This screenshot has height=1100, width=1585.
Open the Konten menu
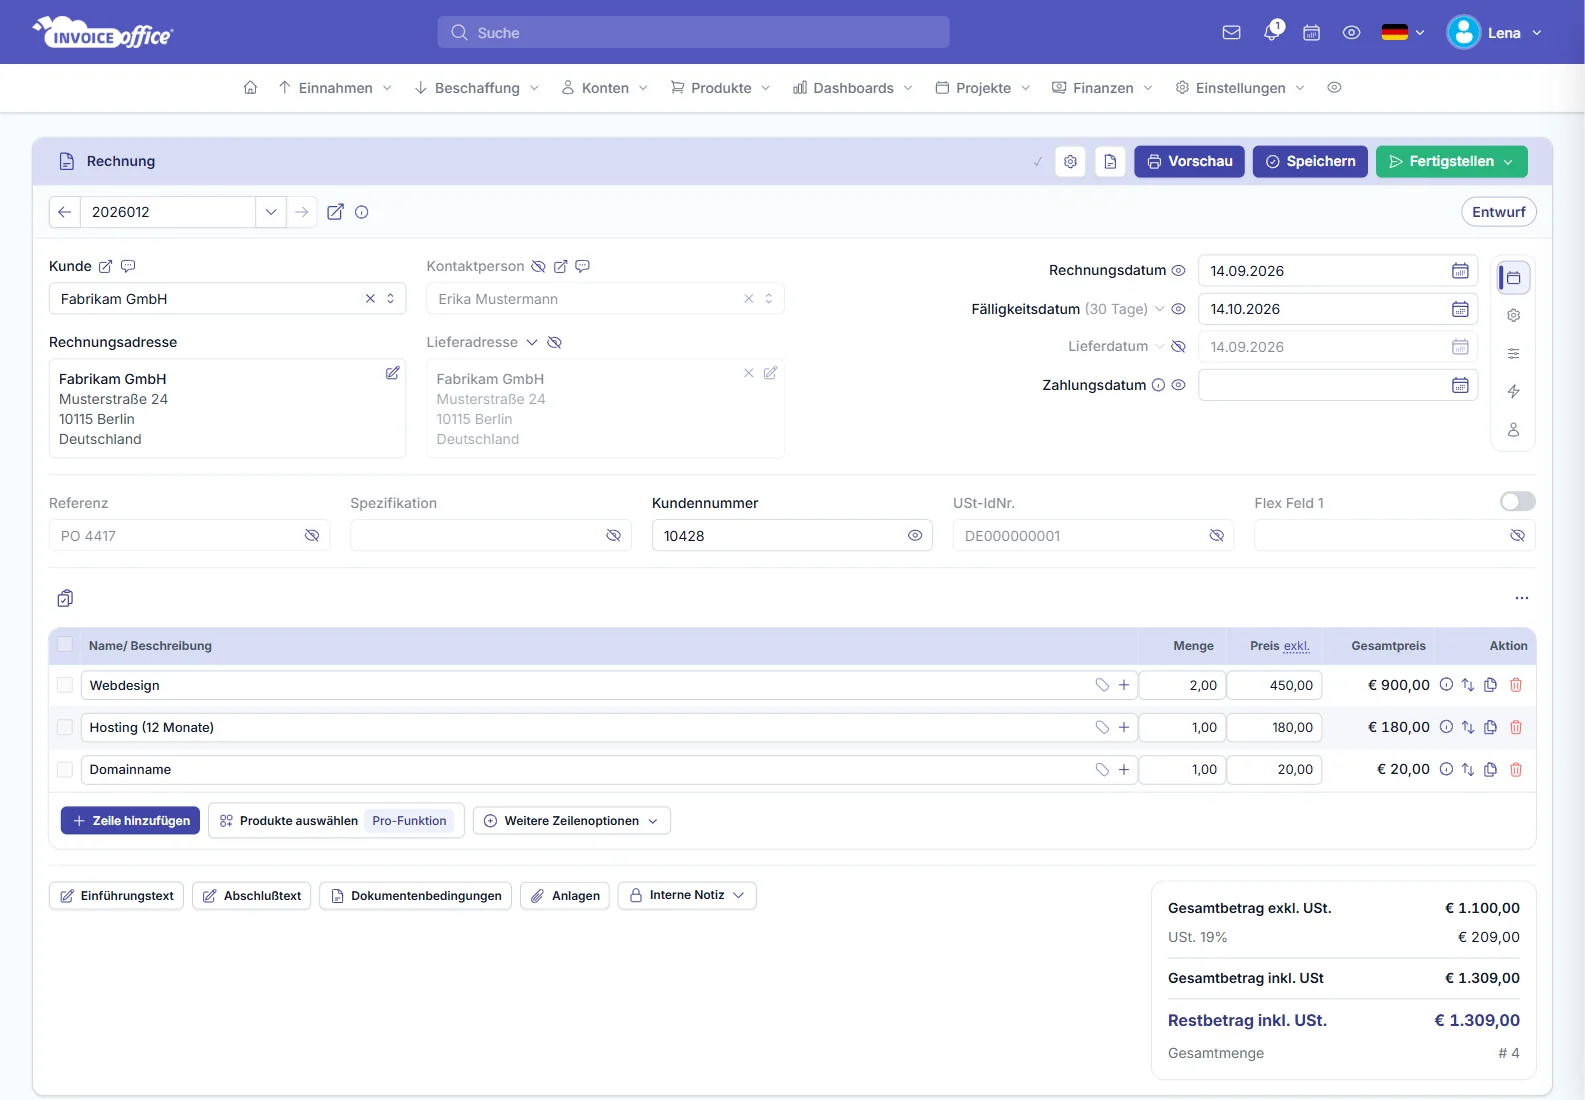tap(605, 88)
